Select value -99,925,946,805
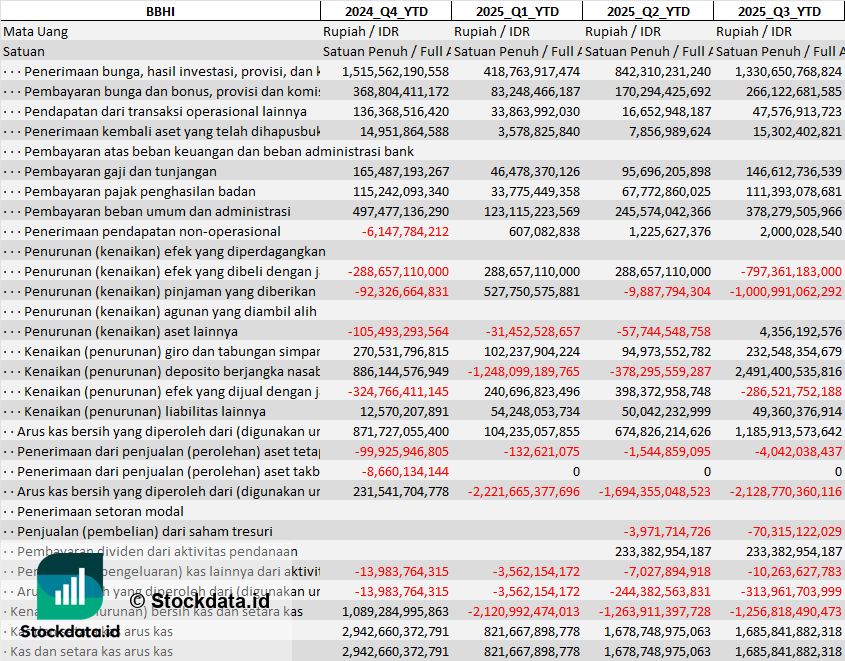Viewport: 845px width, 661px height. 401,451
